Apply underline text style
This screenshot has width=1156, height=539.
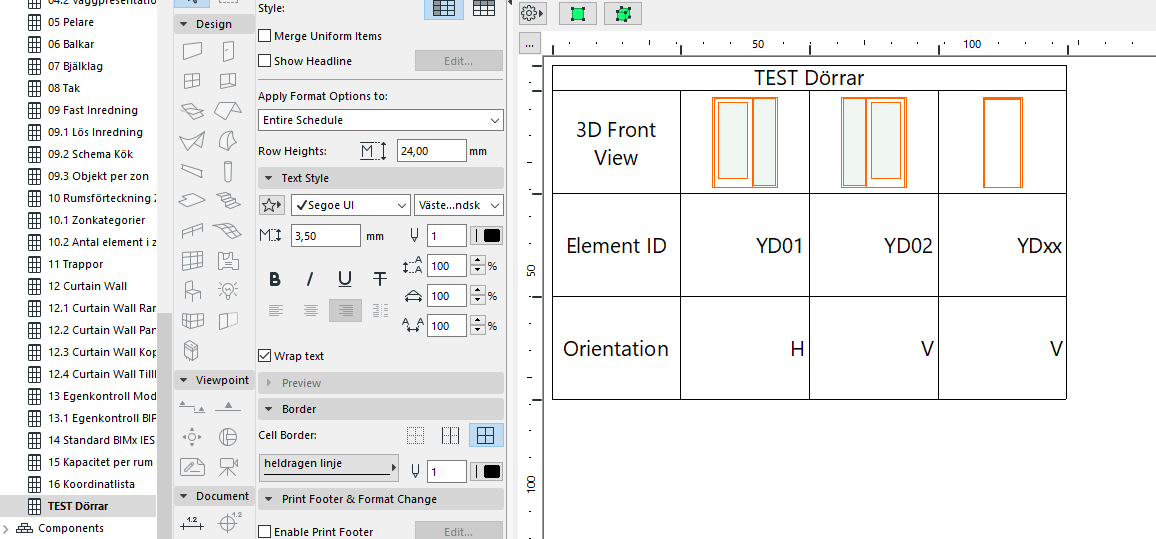[345, 279]
